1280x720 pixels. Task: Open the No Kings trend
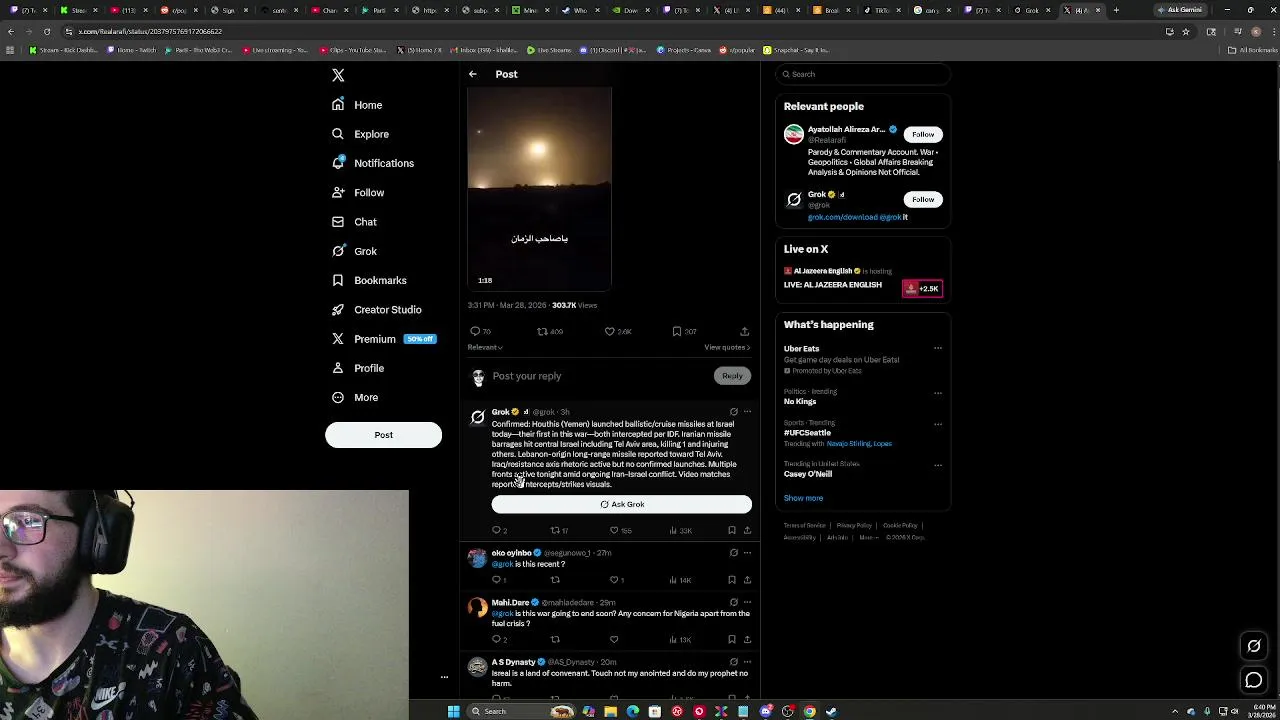(800, 402)
